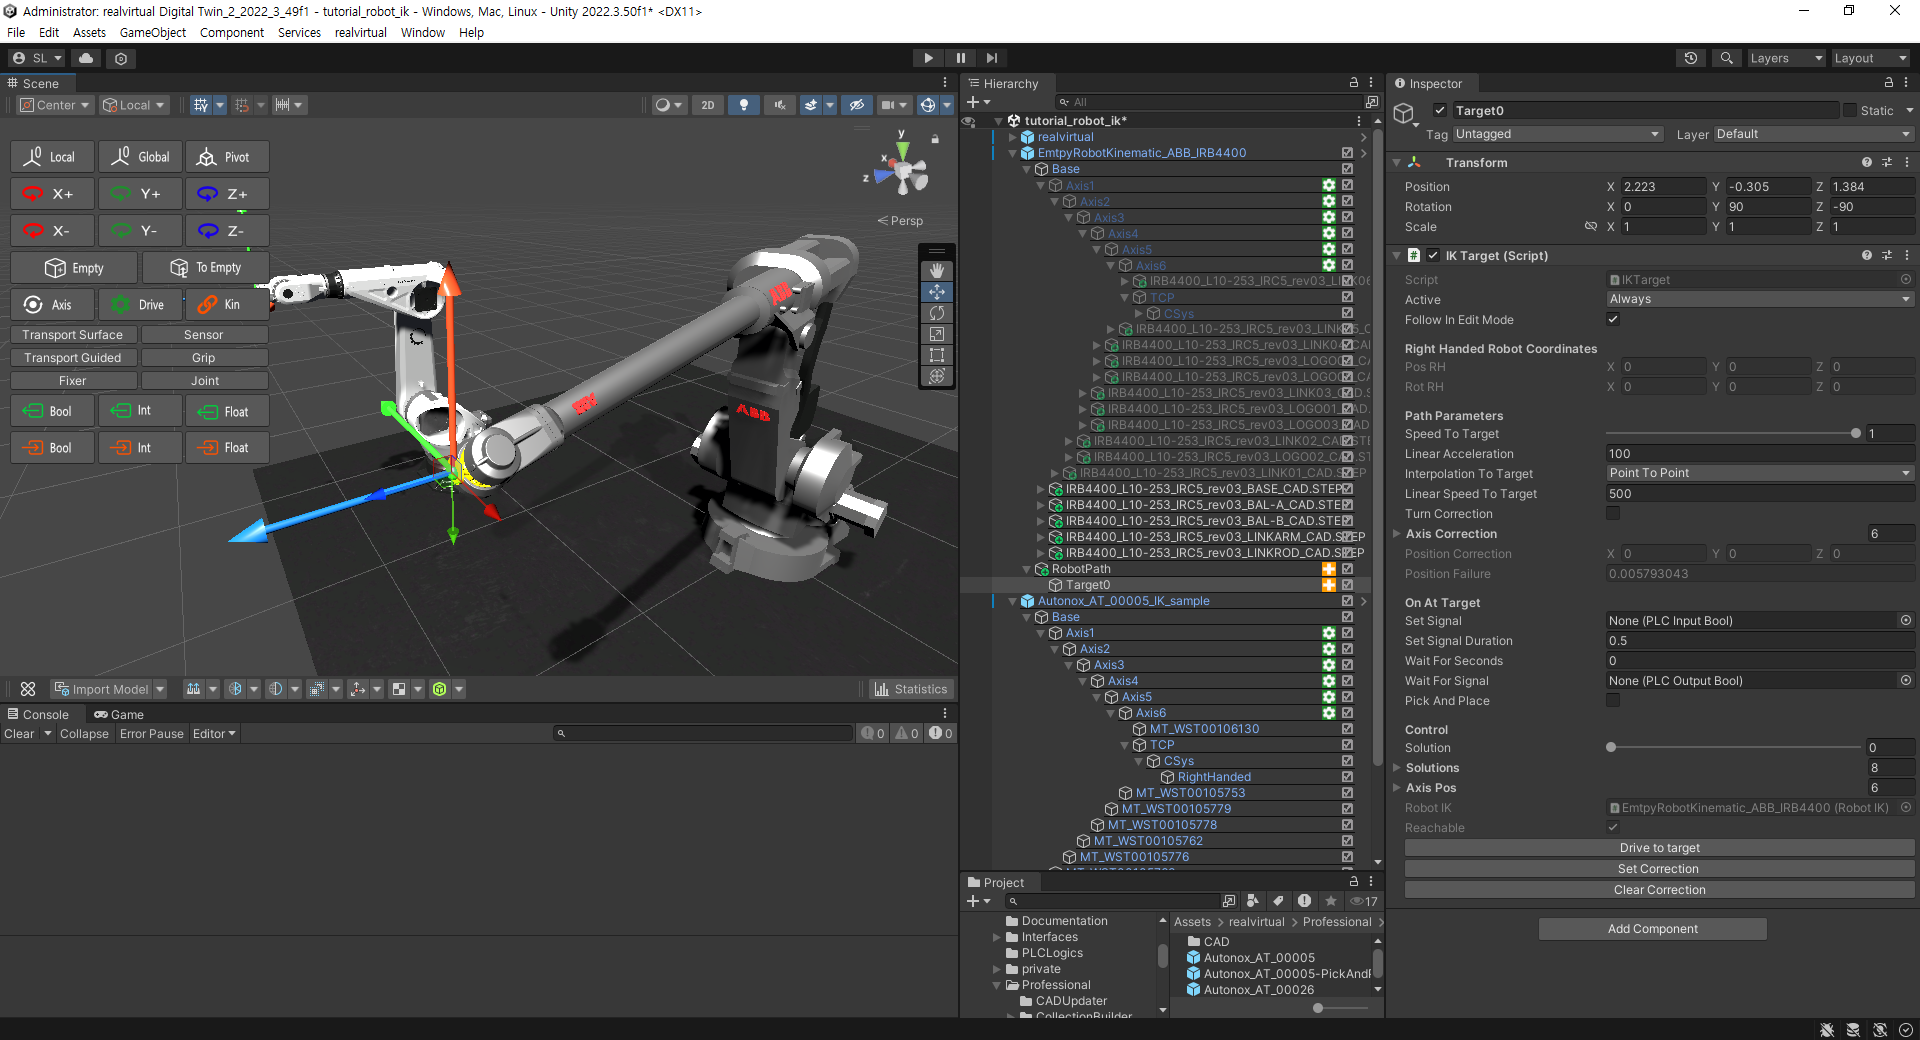Click the Pause button in the toolbar
Image resolution: width=1920 pixels, height=1040 pixels.
point(960,58)
